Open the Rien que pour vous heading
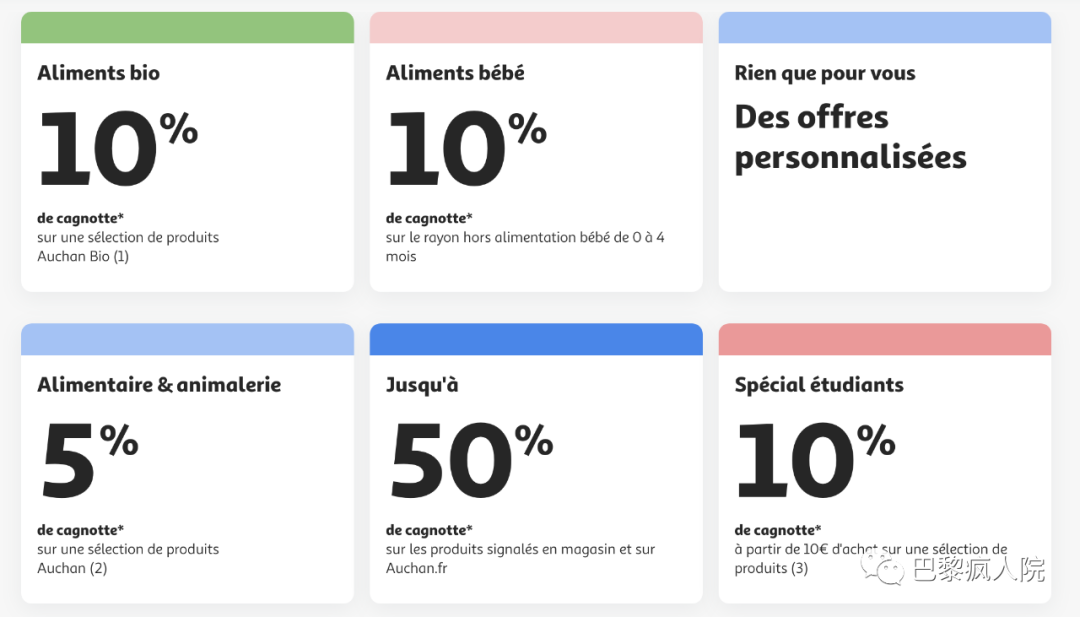This screenshot has width=1080, height=617. pyautogui.click(x=825, y=73)
